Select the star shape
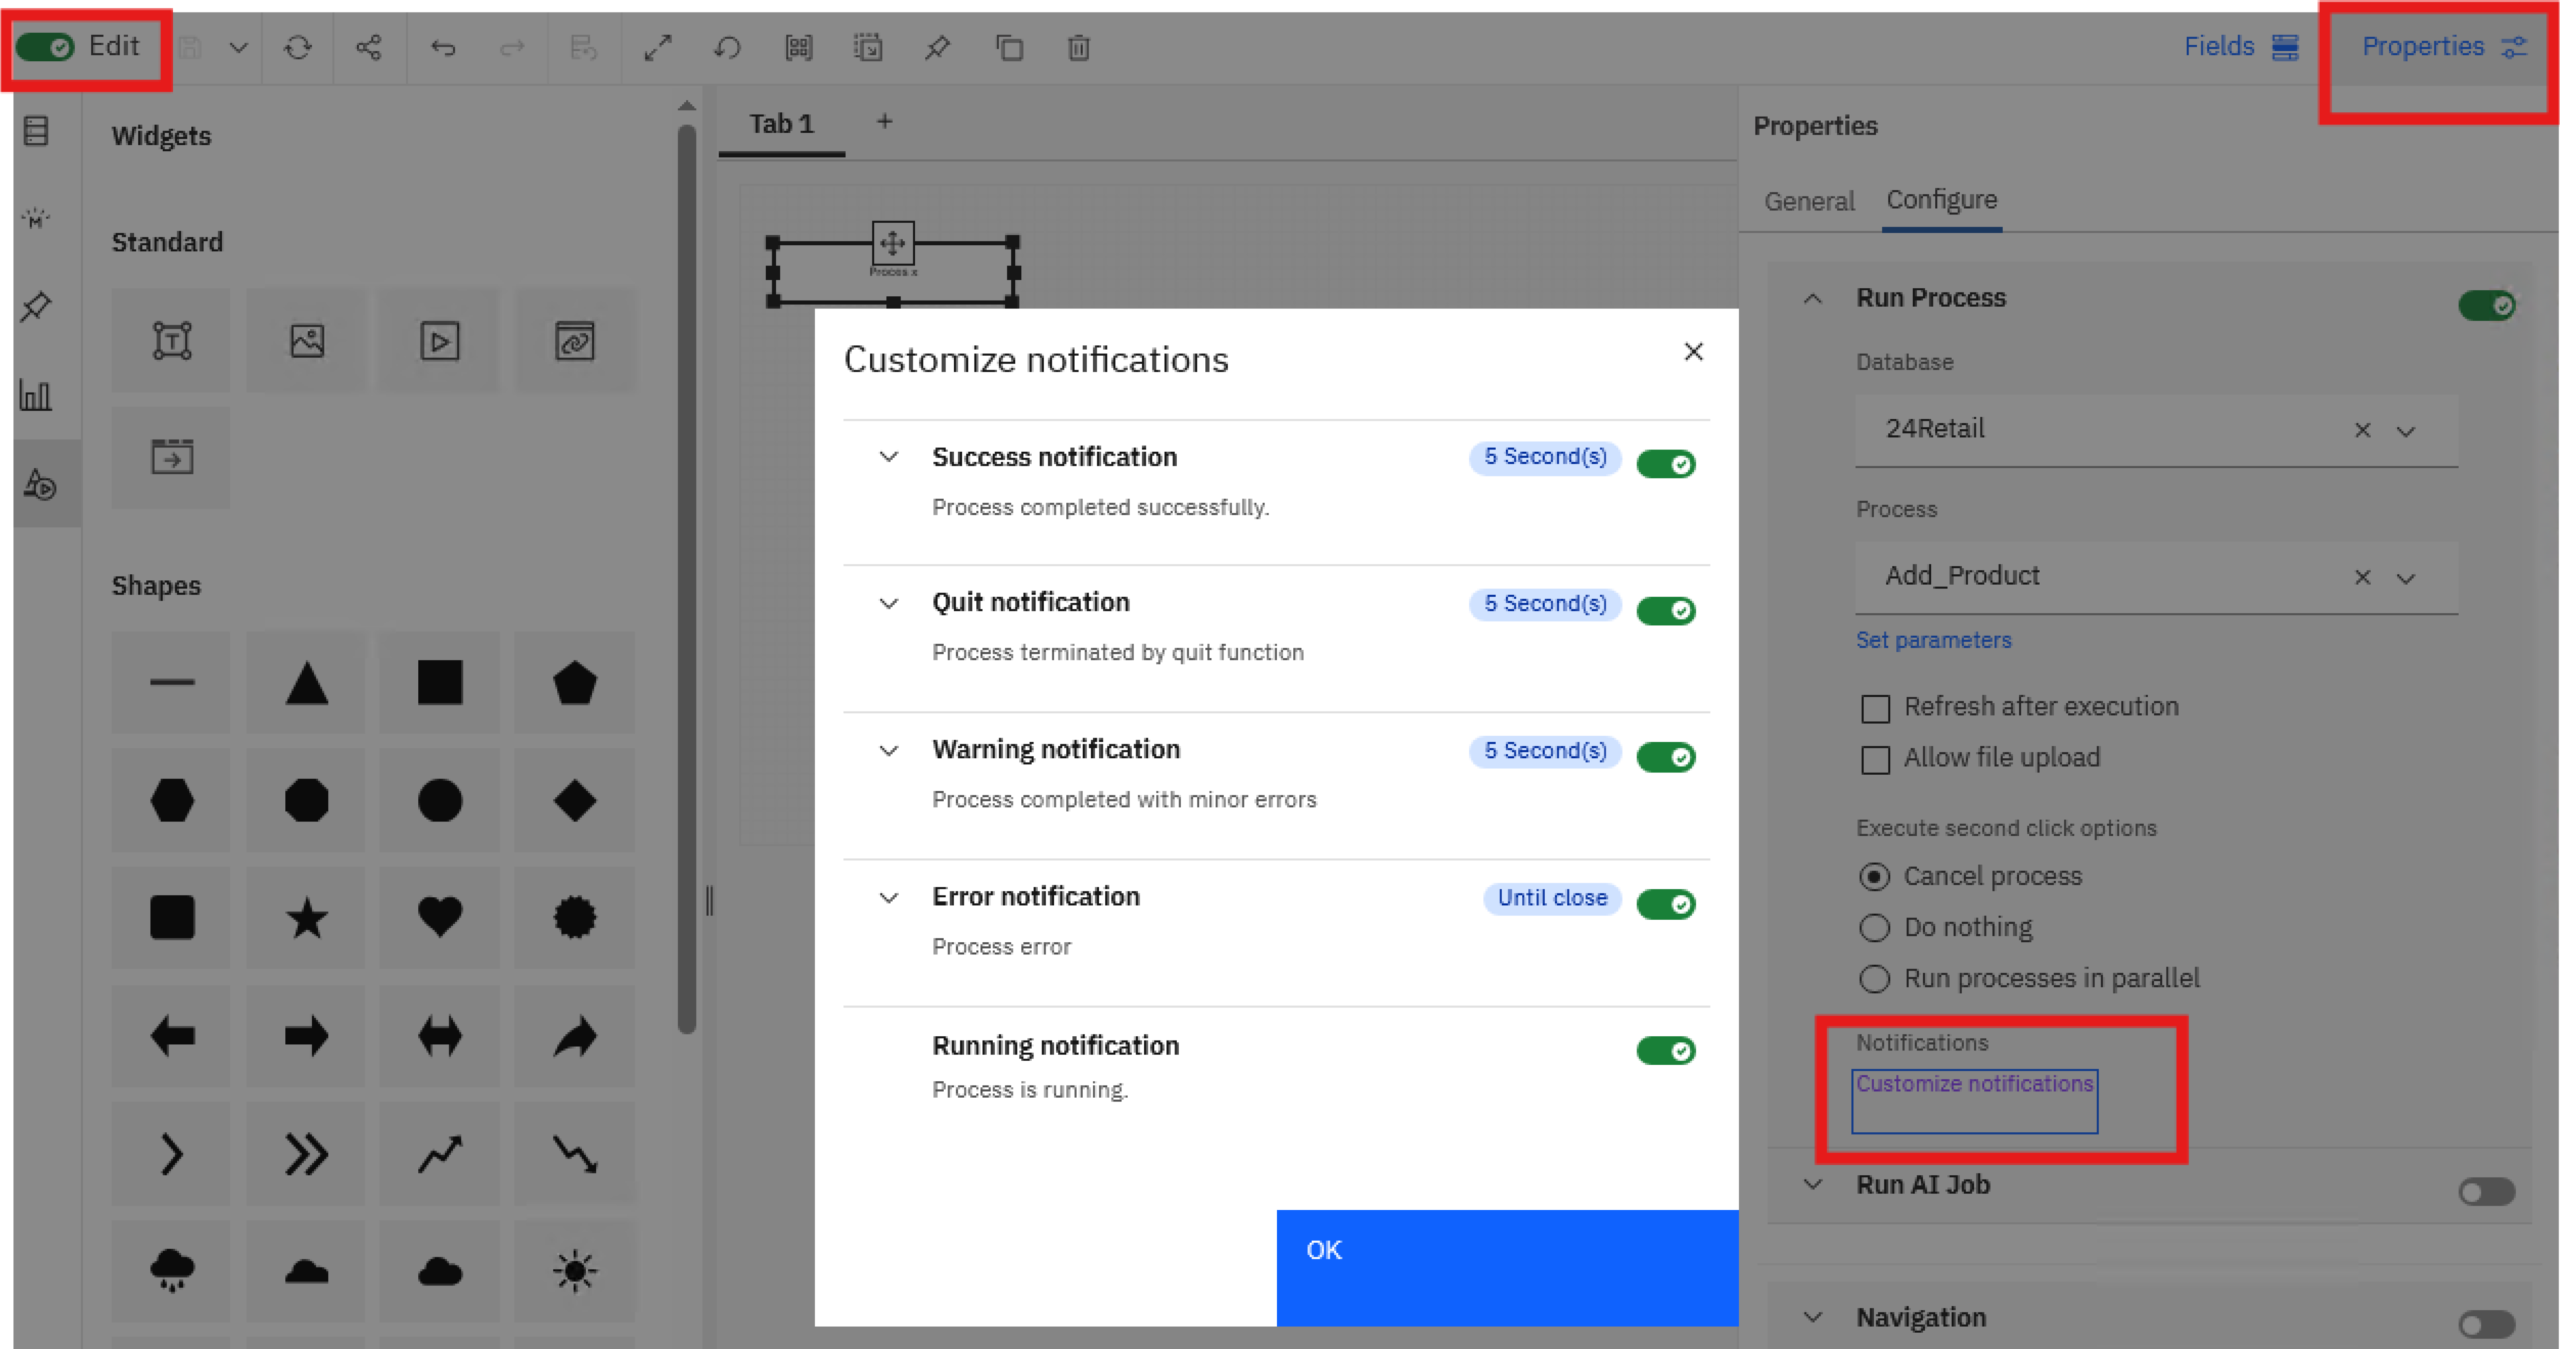This screenshot has width=2560, height=1349. 307,917
